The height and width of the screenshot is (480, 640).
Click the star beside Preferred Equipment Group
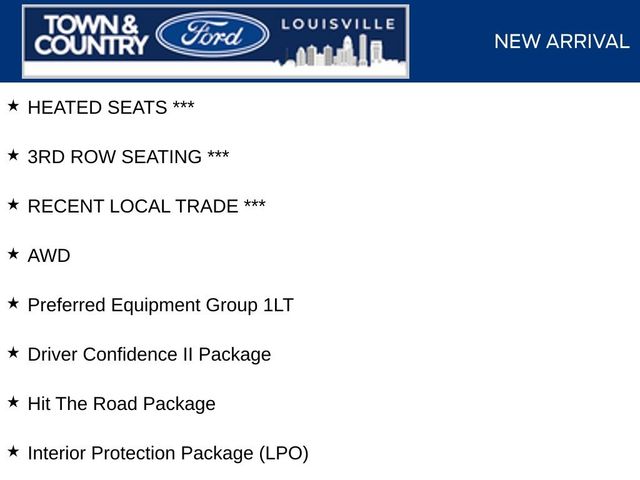coord(13,304)
